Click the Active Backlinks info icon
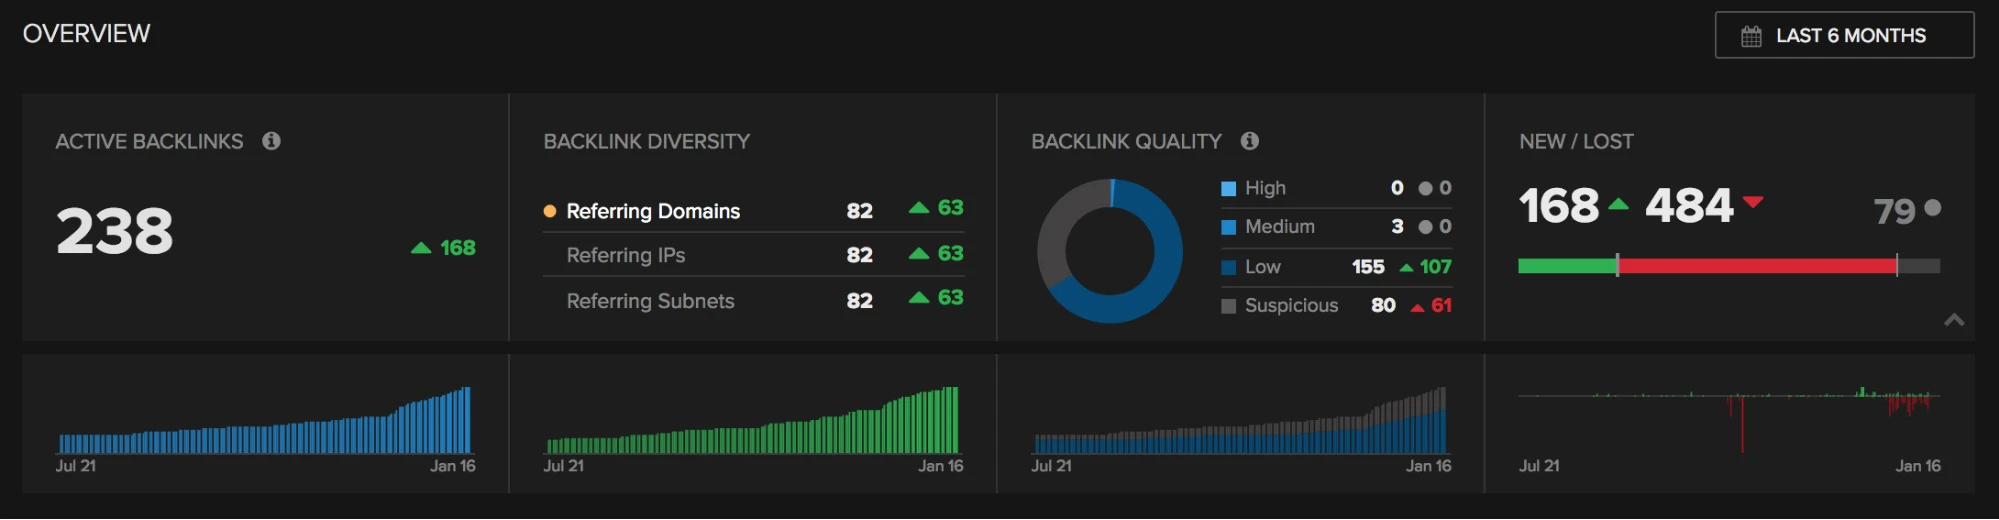Screen dimensions: 1999x520 point(271,141)
